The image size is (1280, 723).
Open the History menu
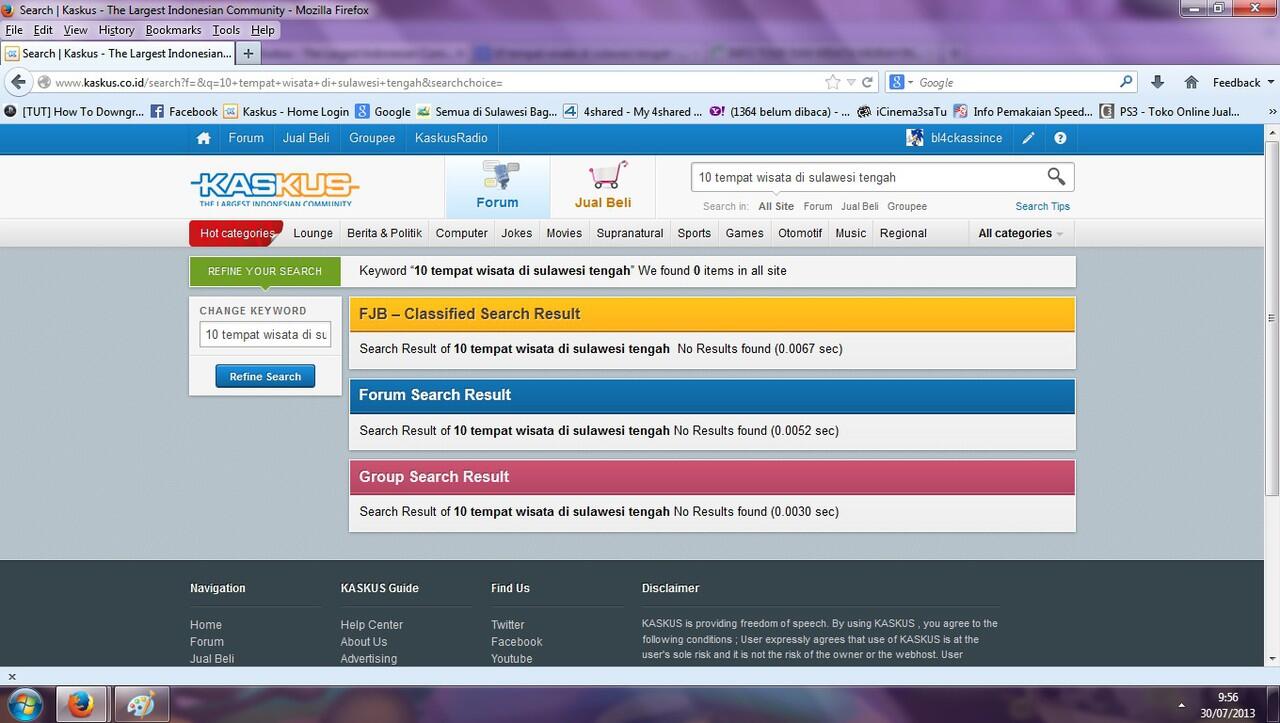[116, 30]
